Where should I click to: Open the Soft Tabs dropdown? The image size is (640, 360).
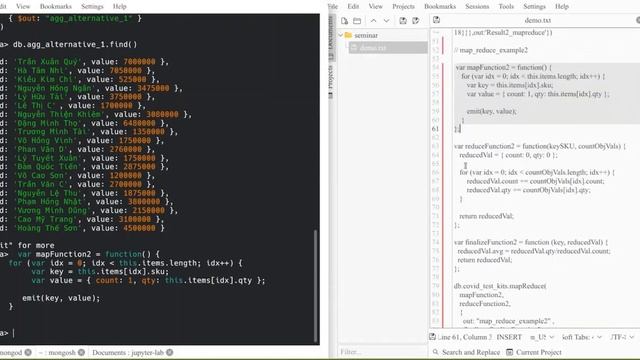pyautogui.click(x=582, y=337)
